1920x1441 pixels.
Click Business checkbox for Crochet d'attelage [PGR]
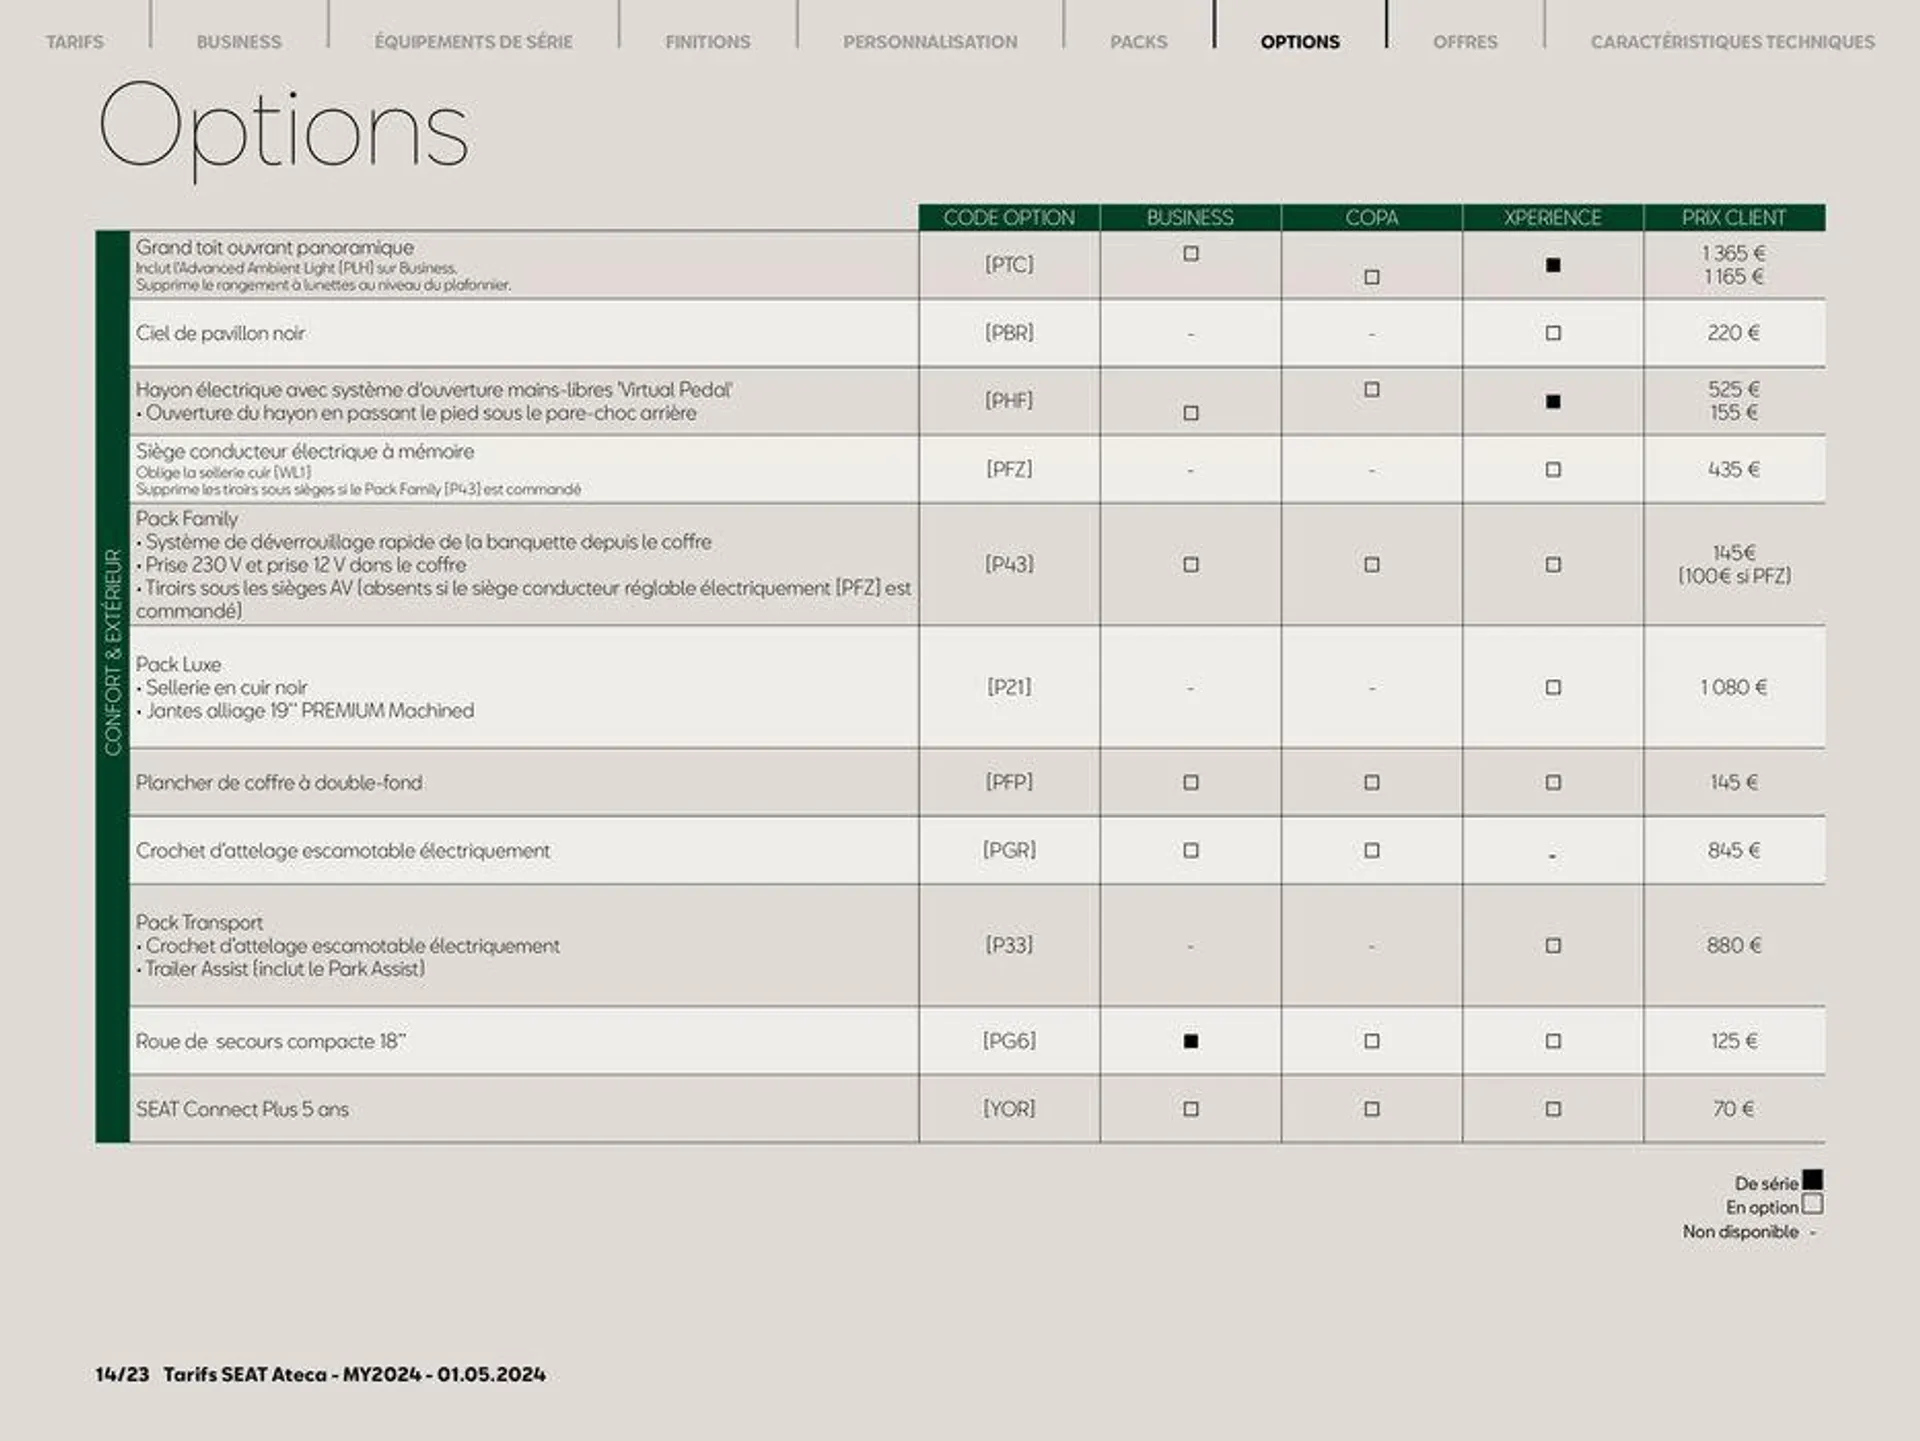pyautogui.click(x=1191, y=851)
